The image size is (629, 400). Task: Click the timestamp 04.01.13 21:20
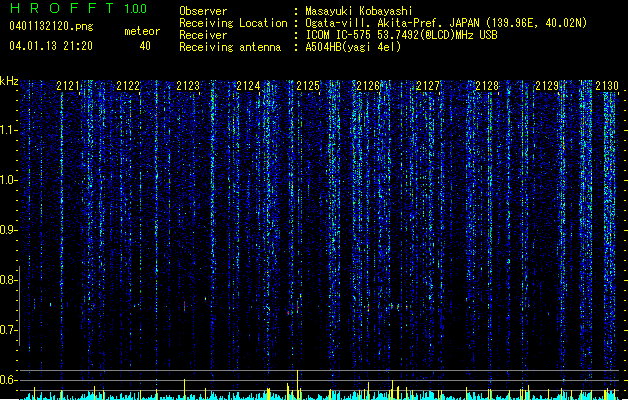point(51,46)
